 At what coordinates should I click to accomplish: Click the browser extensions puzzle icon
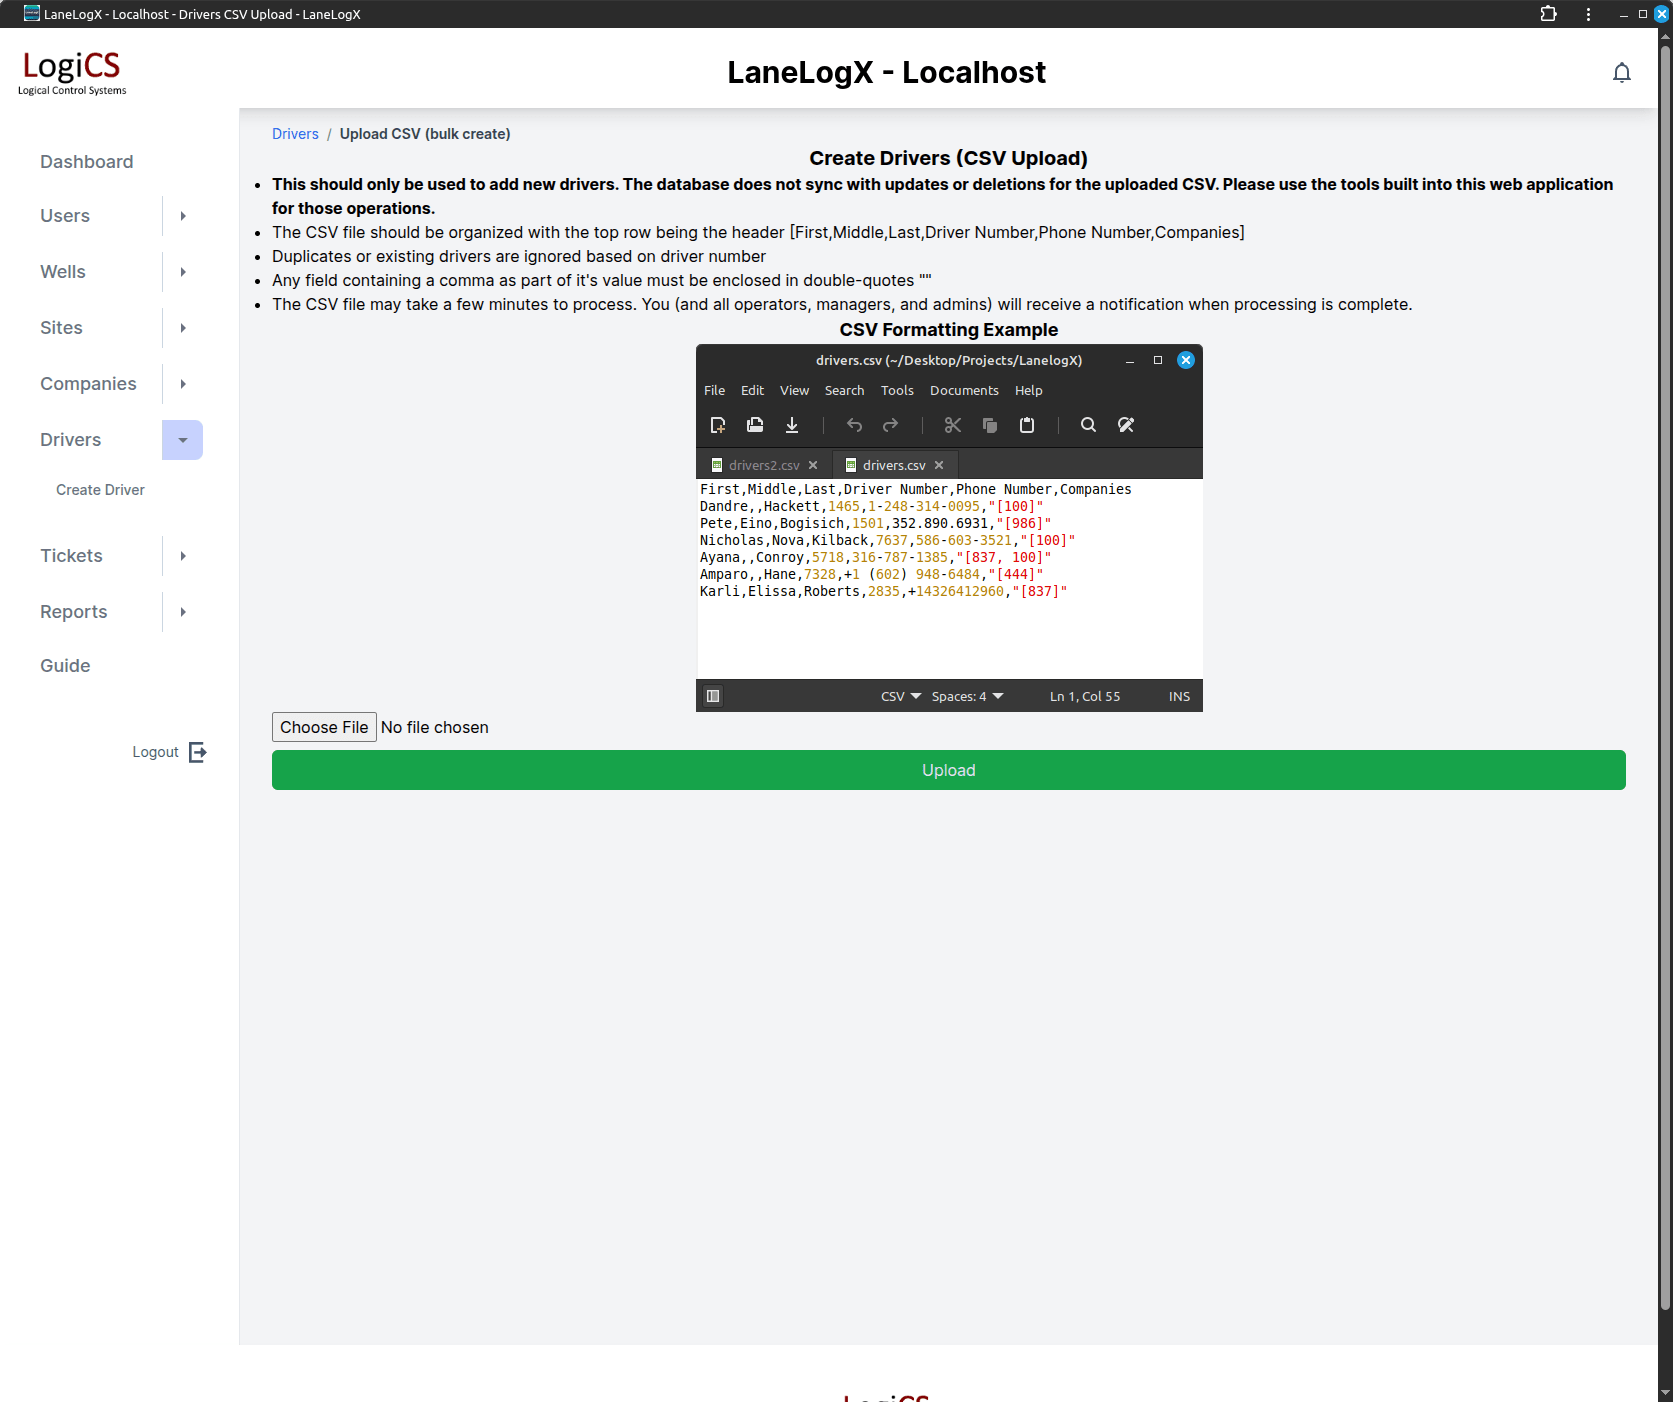coord(1548,14)
